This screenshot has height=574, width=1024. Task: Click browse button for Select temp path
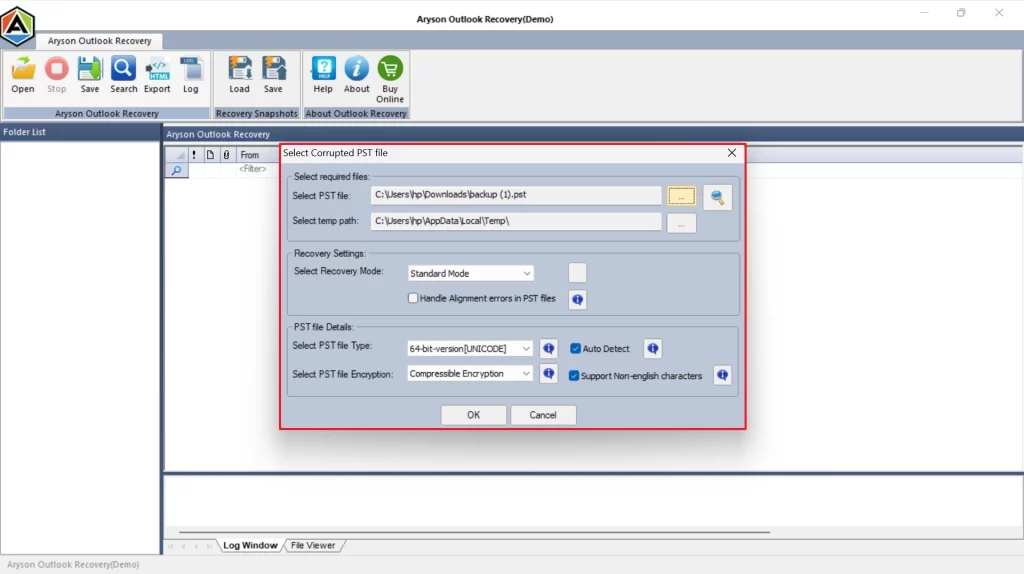coord(681,224)
